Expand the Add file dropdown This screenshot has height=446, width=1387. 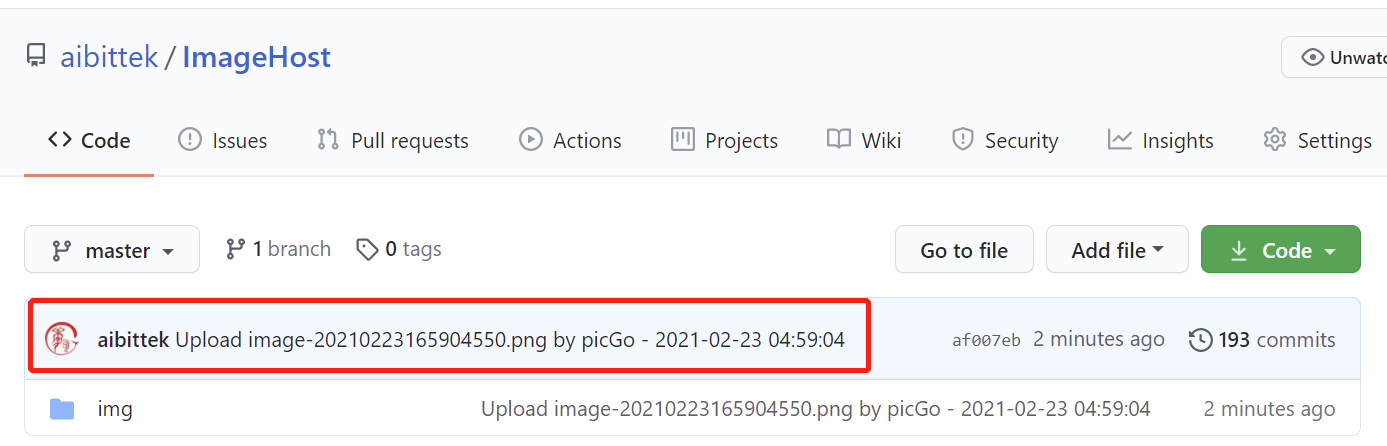click(x=1117, y=250)
